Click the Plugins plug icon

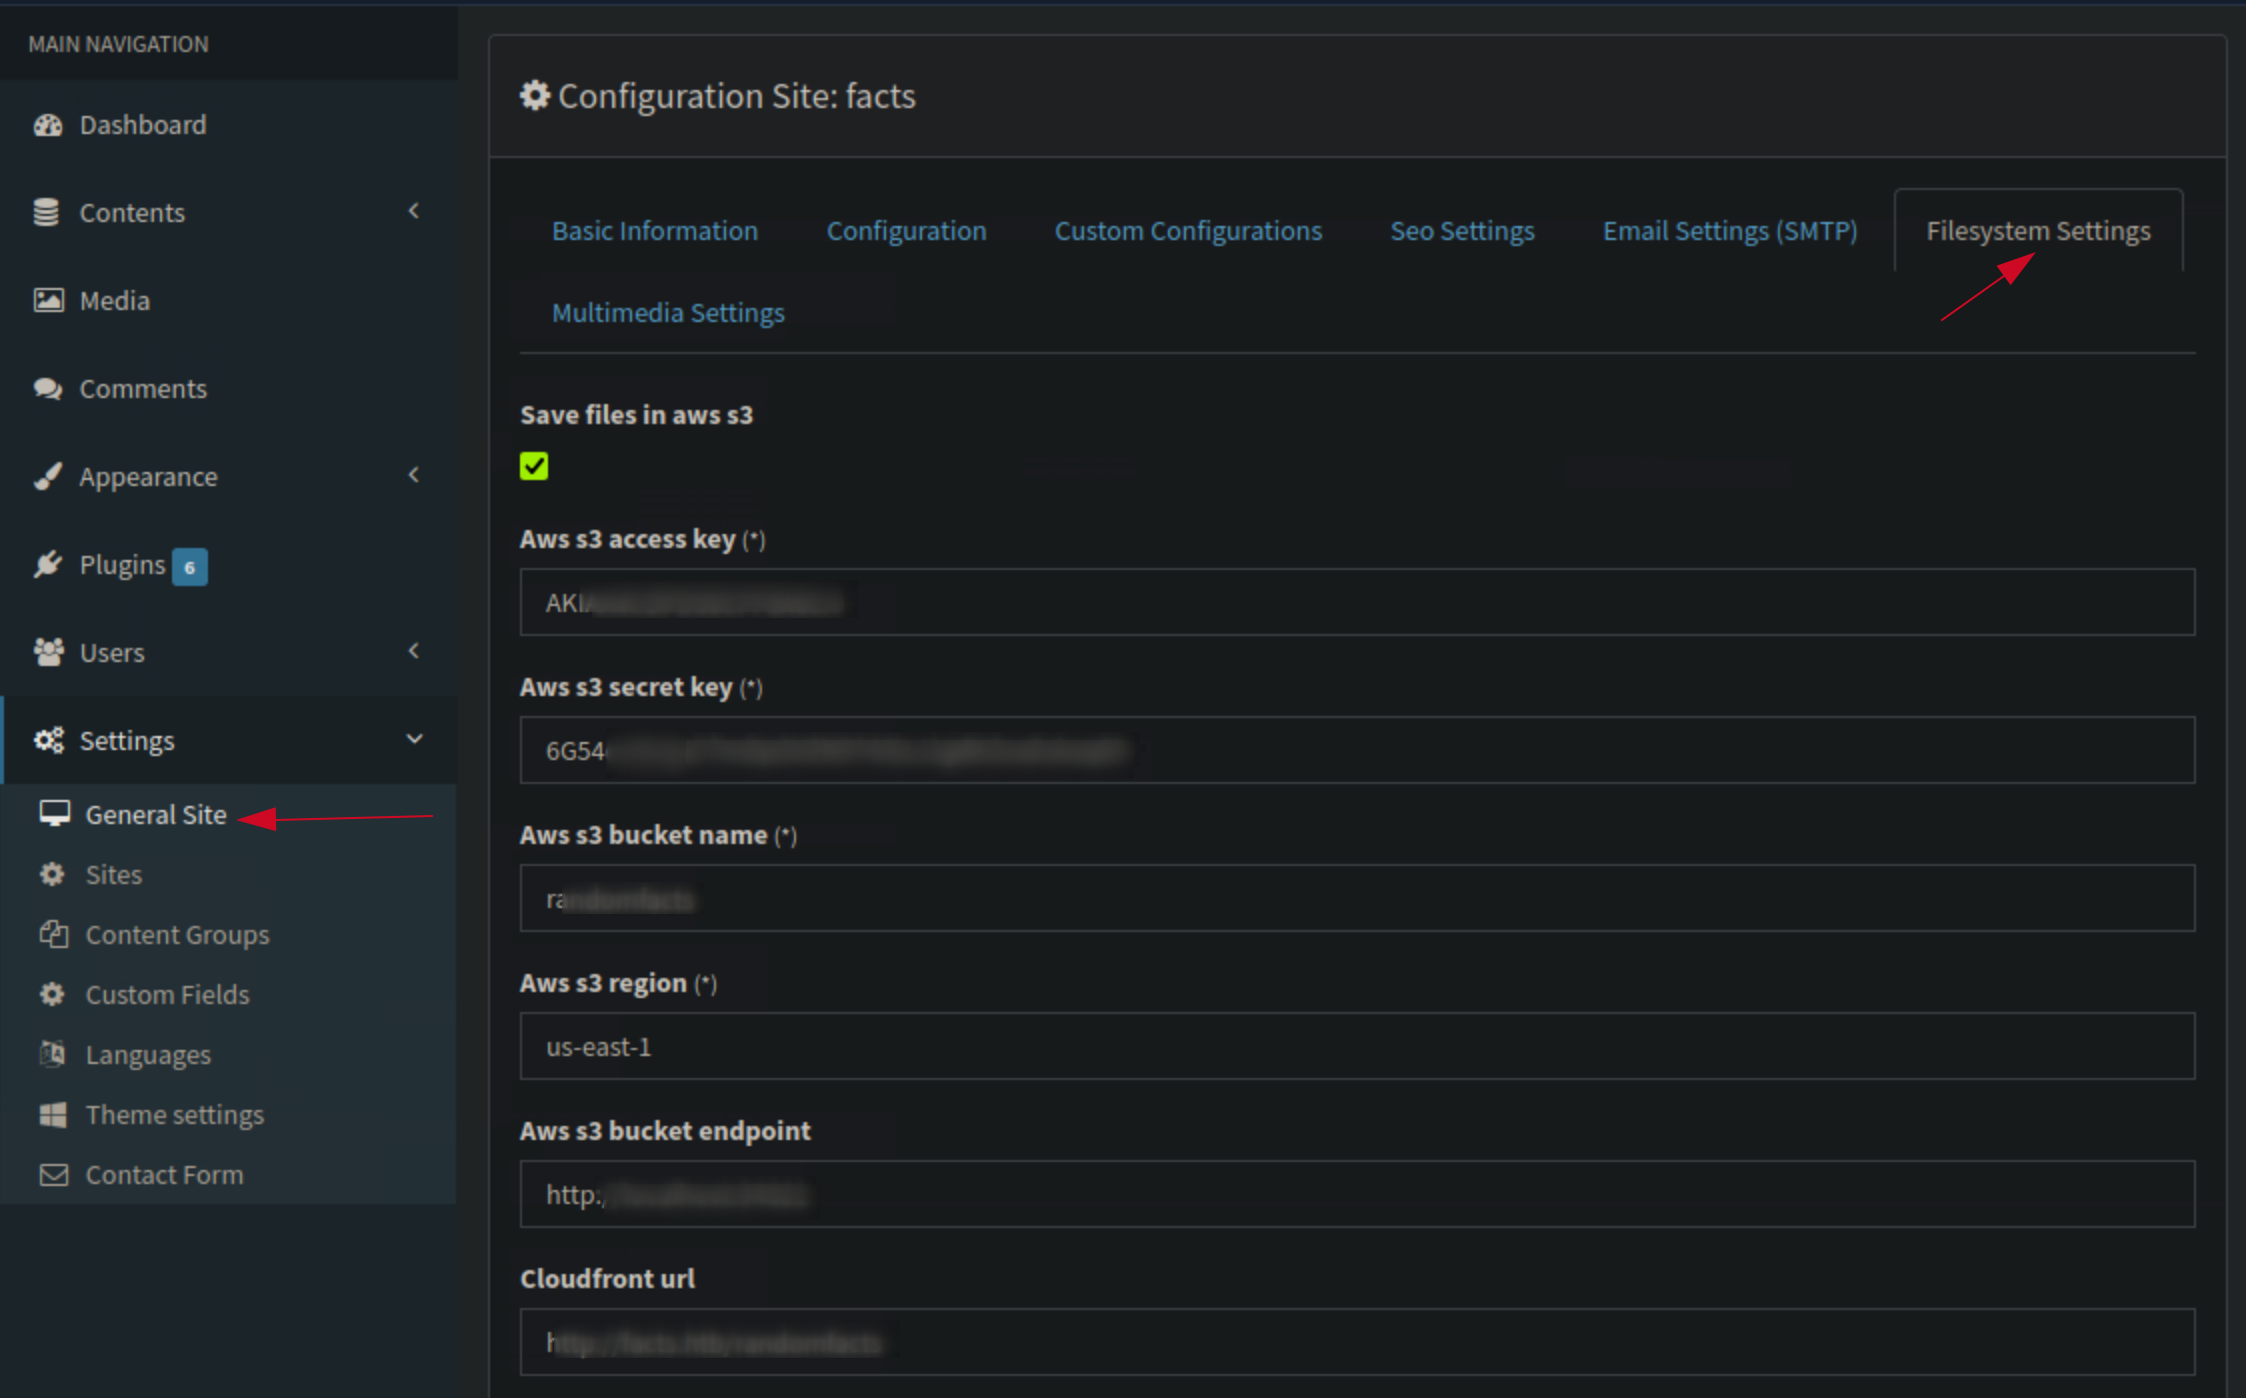pyautogui.click(x=47, y=565)
